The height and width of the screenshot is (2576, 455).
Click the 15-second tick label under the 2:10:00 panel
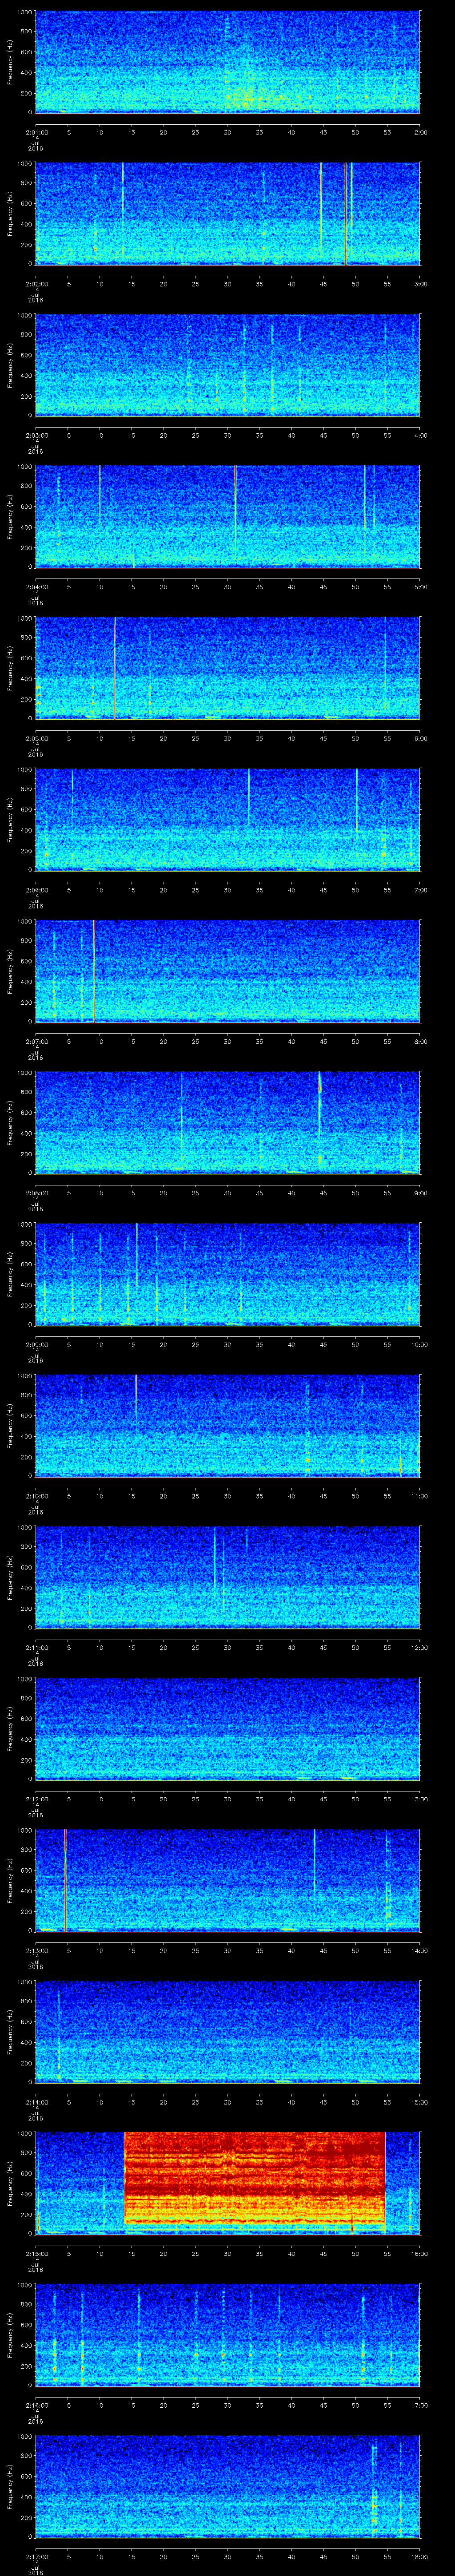click(131, 1495)
